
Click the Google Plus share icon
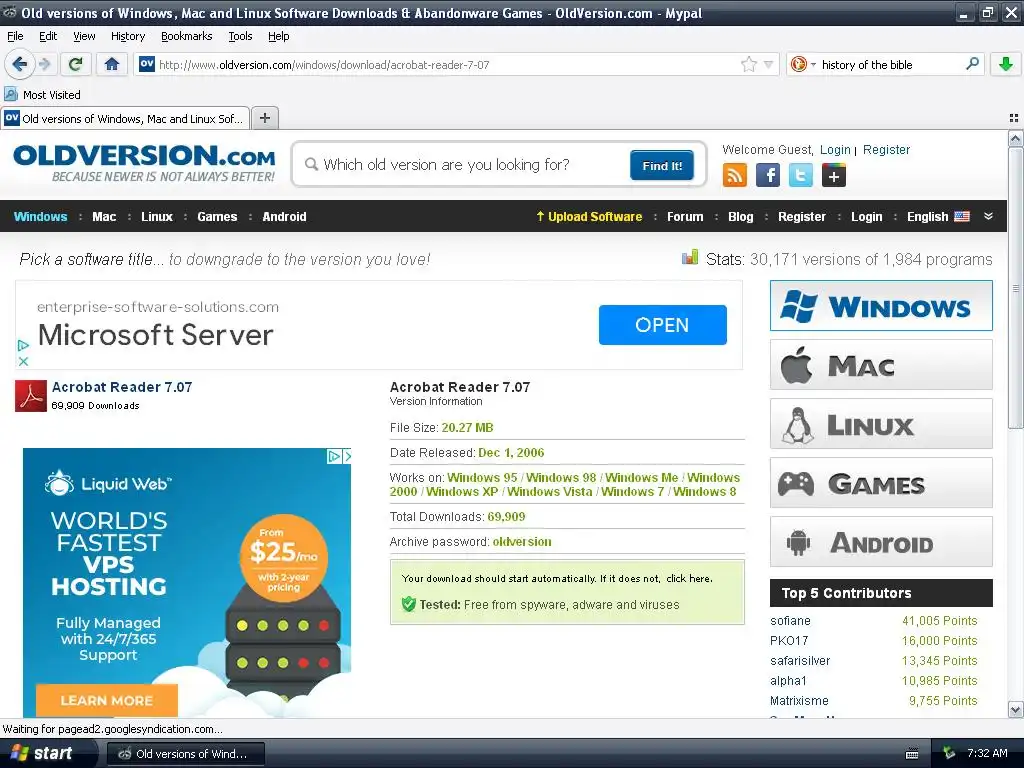pyautogui.click(x=834, y=175)
